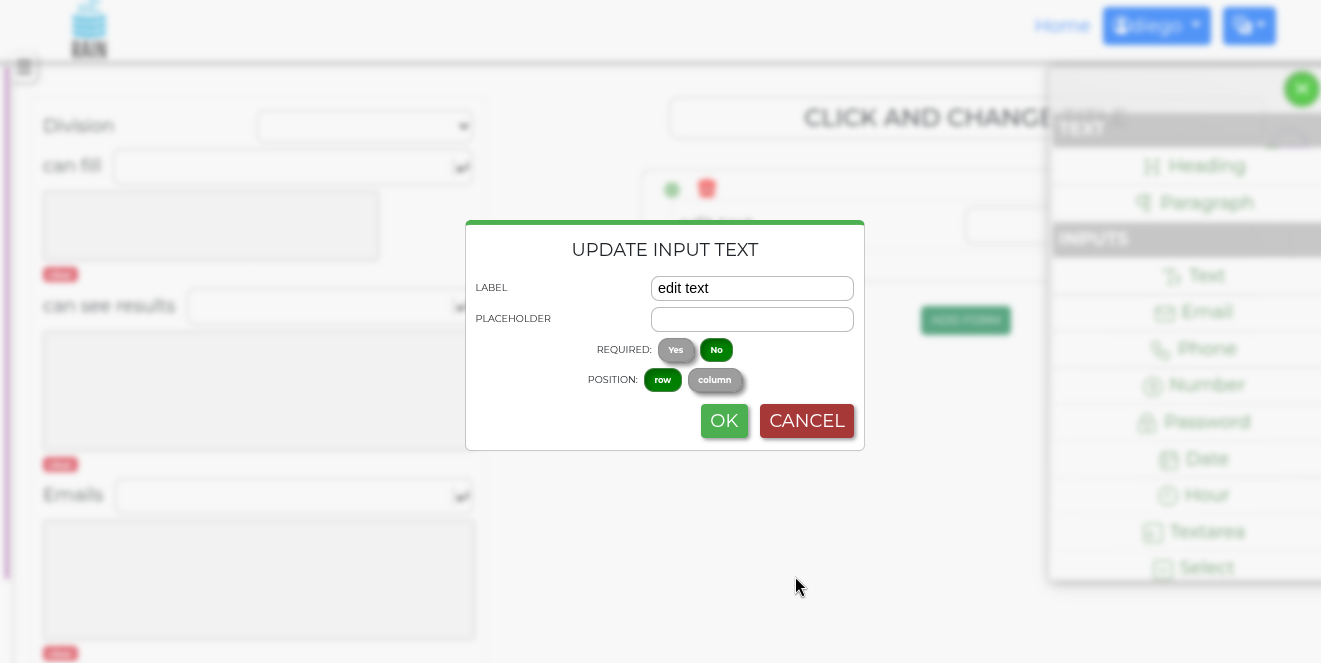Close the side panel with green X
The height and width of the screenshot is (663, 1321).
pyautogui.click(x=1301, y=89)
